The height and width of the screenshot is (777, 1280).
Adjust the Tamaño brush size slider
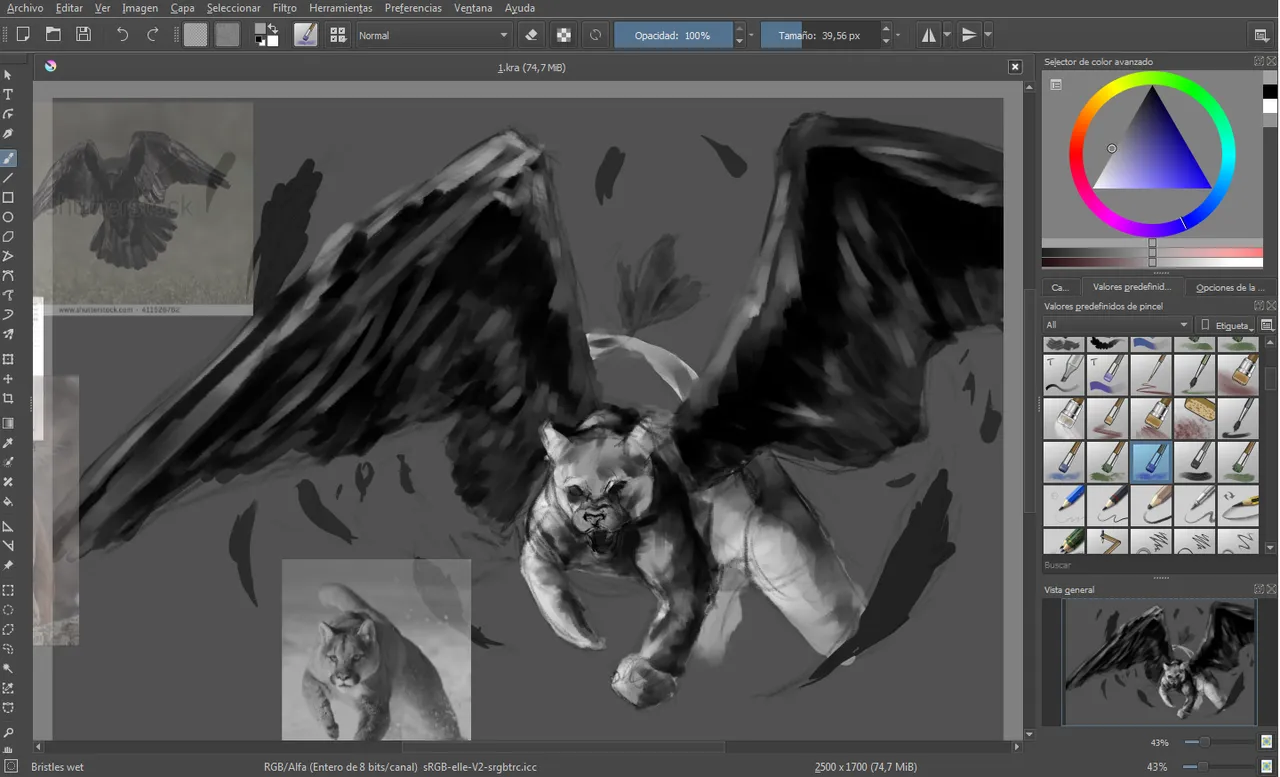tap(819, 35)
